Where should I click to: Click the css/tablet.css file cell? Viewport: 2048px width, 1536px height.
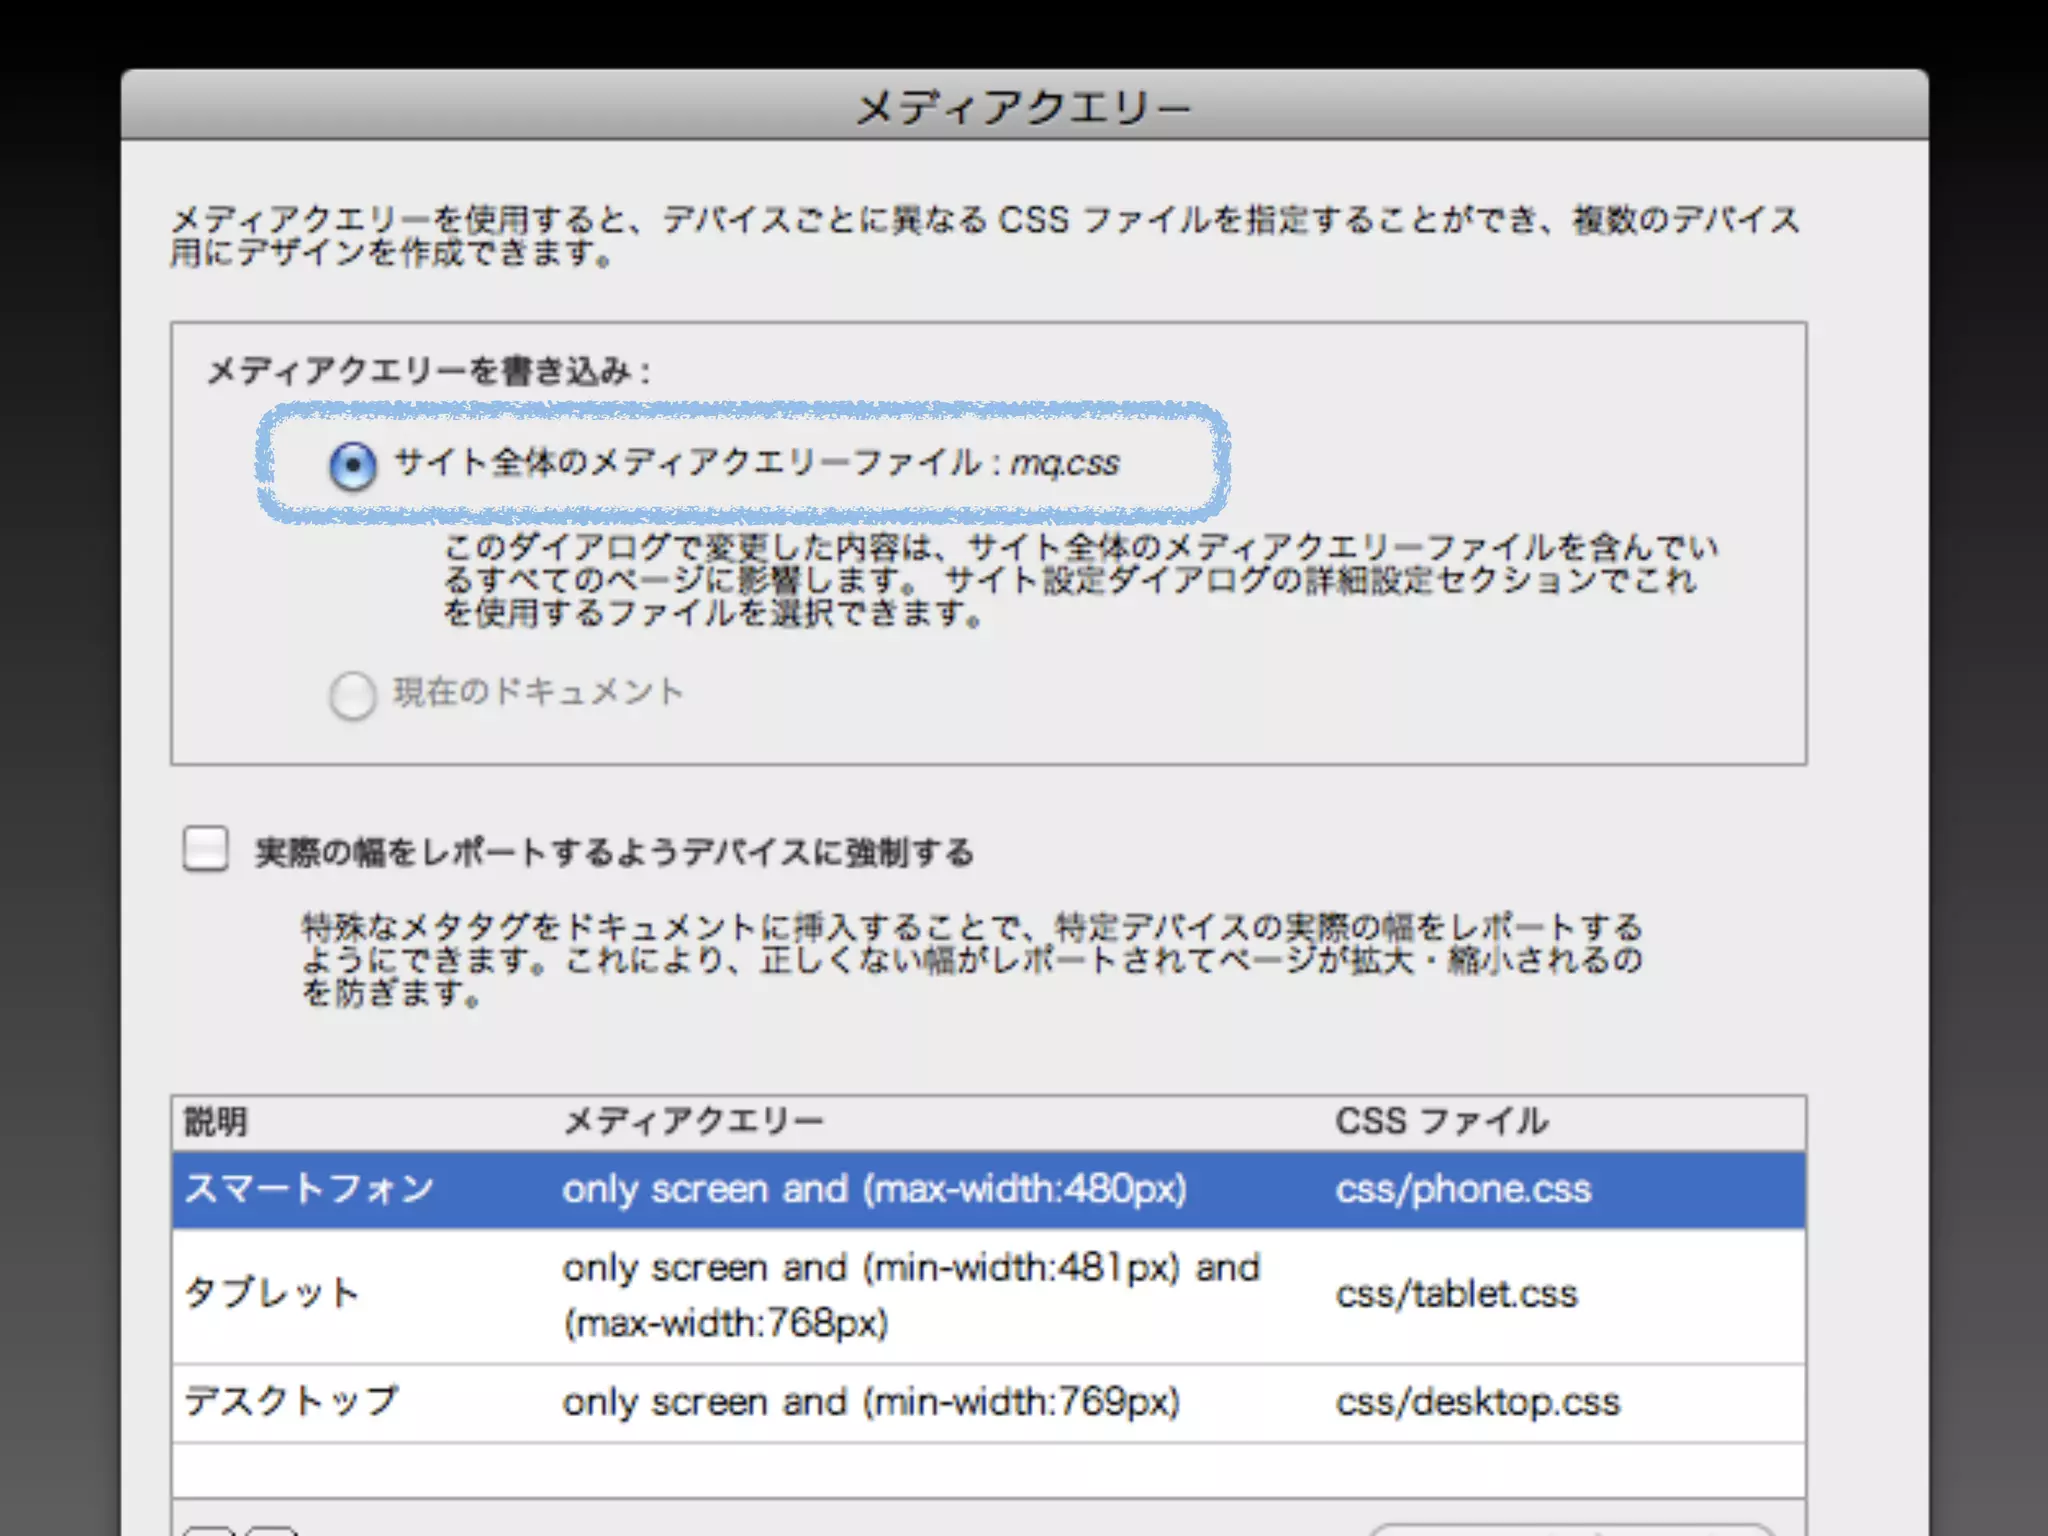pyautogui.click(x=1456, y=1294)
